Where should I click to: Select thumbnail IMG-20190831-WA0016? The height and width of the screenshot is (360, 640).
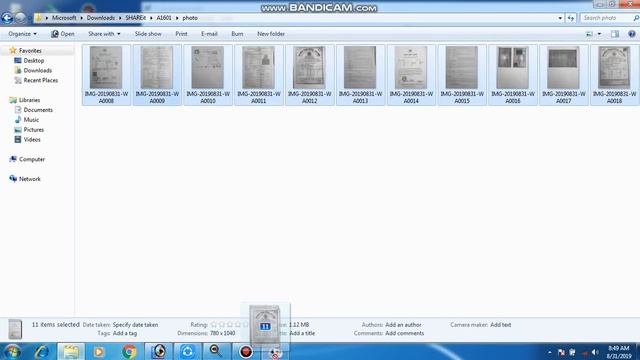click(x=513, y=75)
